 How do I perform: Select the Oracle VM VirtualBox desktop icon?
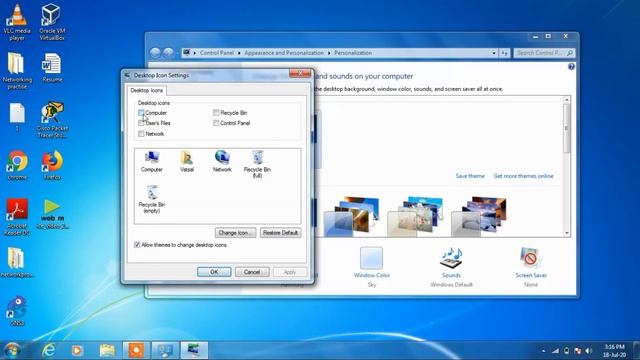pos(52,22)
